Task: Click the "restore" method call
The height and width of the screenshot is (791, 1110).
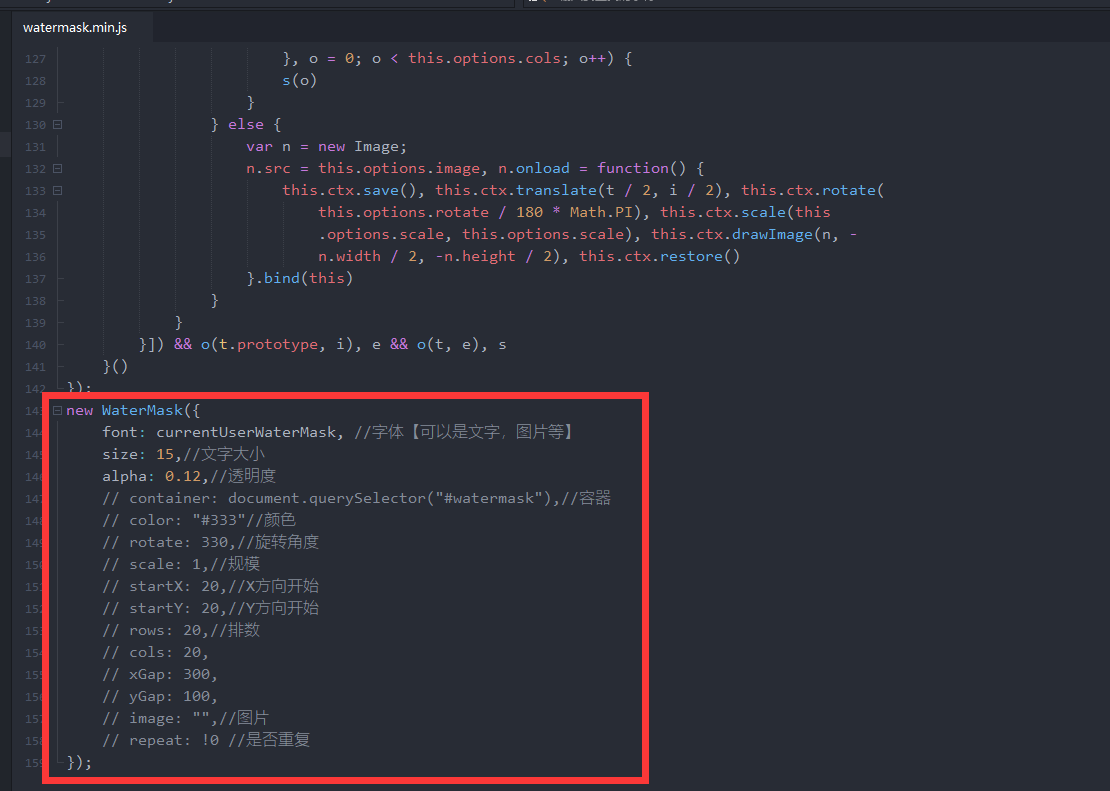Action: point(690,256)
